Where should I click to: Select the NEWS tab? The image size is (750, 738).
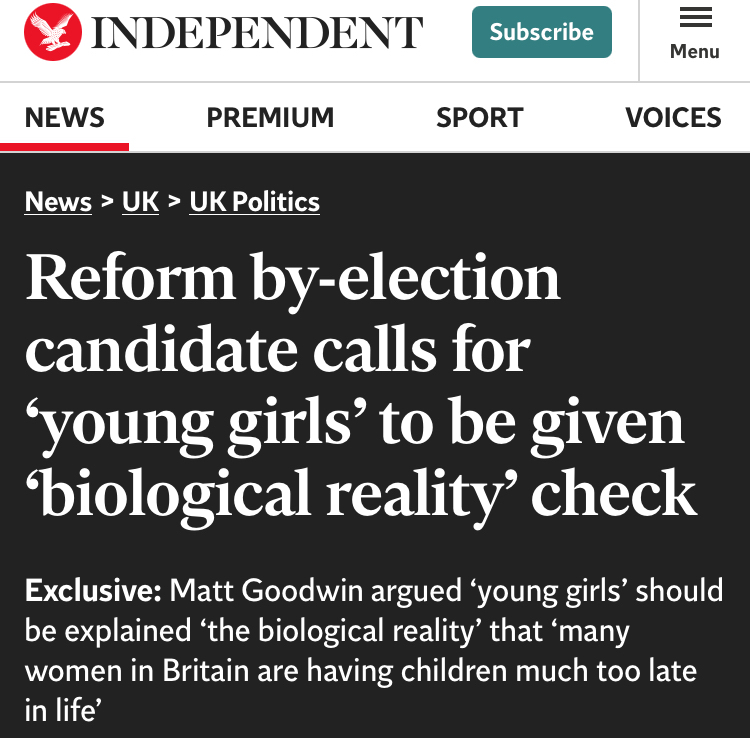coord(64,118)
